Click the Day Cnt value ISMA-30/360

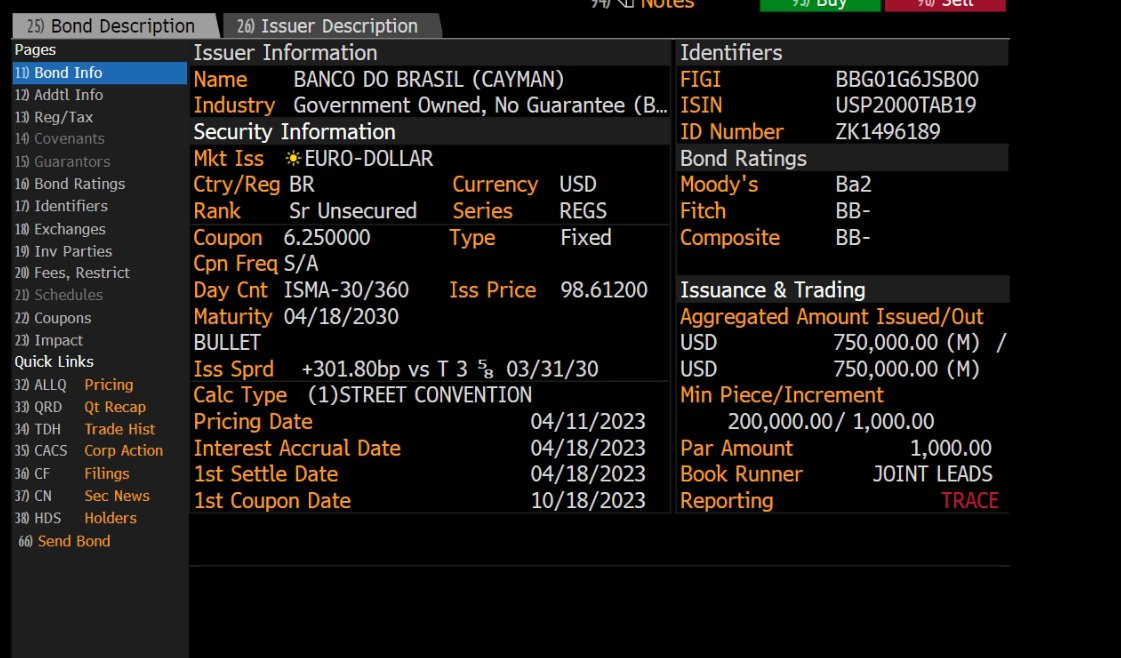pyautogui.click(x=346, y=290)
